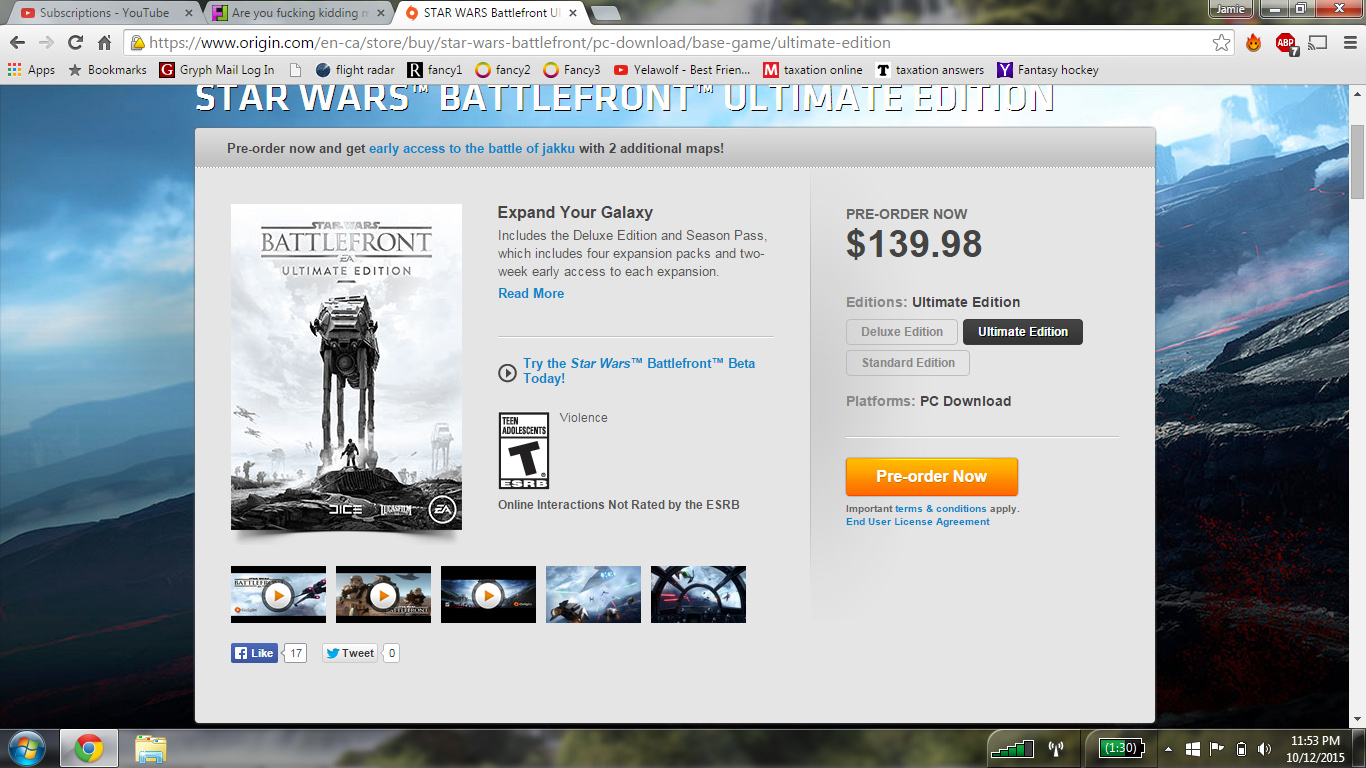Go to the browser home page
The image size is (1366, 768).
(x=104, y=43)
